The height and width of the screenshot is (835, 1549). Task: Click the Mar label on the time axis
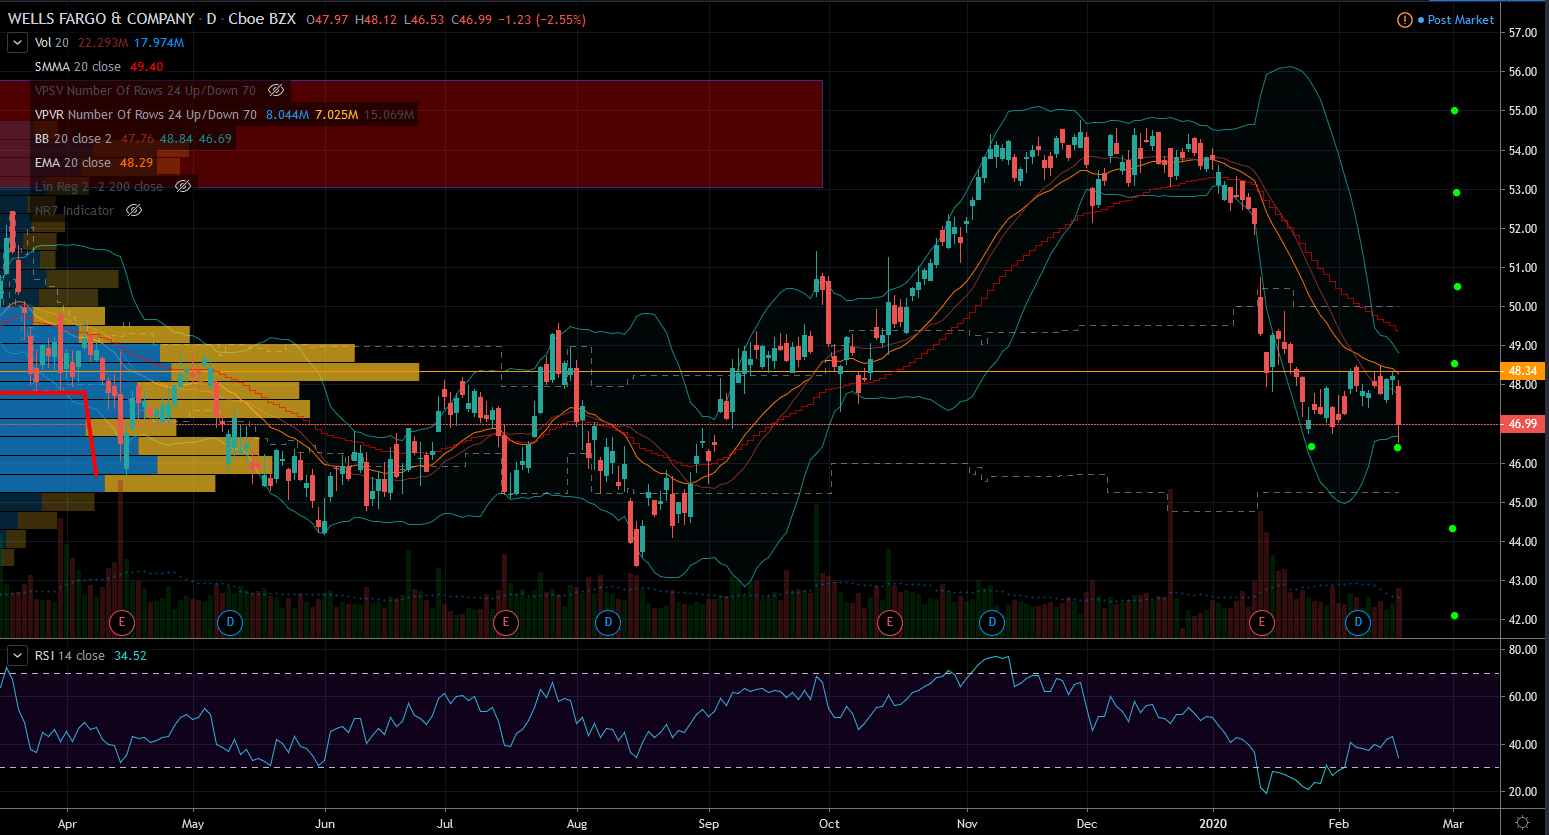coord(1453,824)
